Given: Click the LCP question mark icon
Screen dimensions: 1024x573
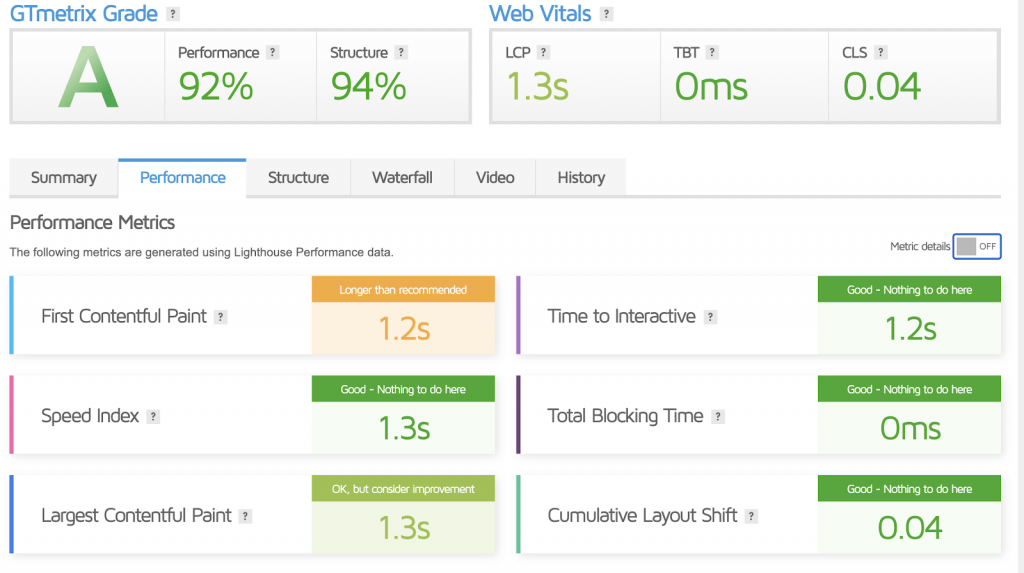Looking at the screenshot, I should [544, 53].
